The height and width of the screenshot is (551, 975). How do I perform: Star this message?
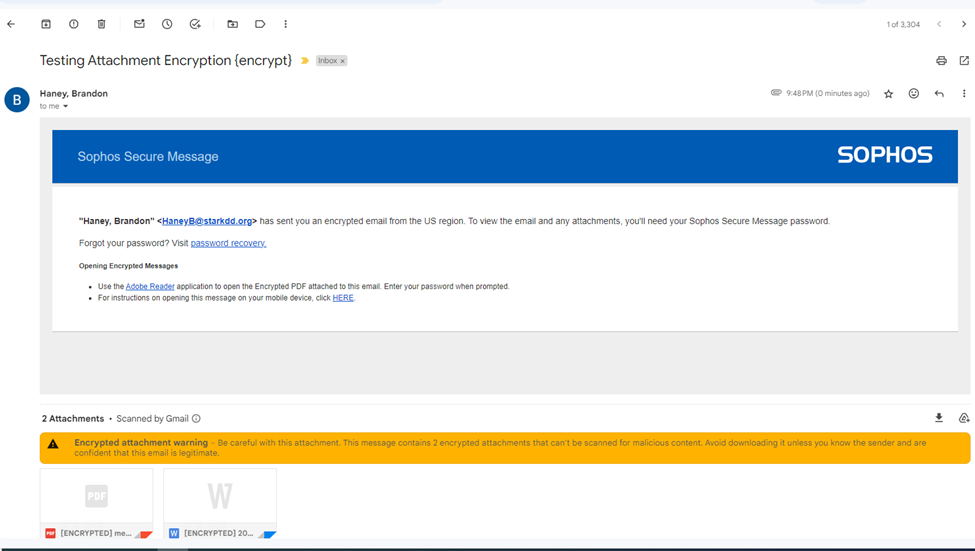coord(889,94)
